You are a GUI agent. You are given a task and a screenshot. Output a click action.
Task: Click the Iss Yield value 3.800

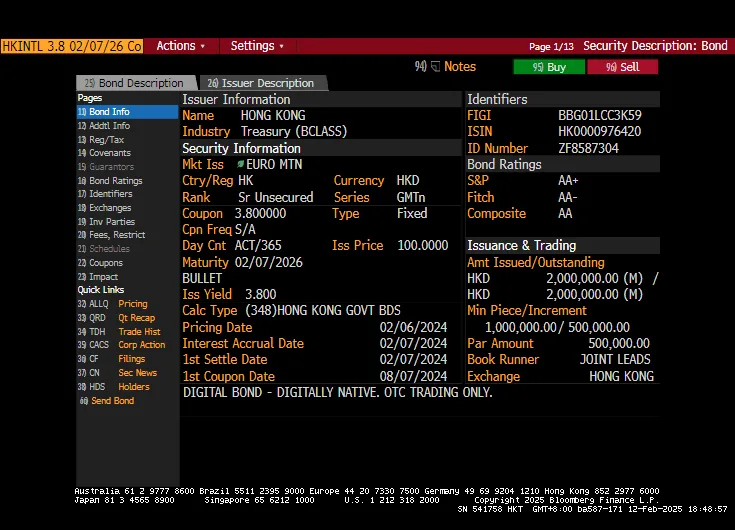(x=261, y=294)
